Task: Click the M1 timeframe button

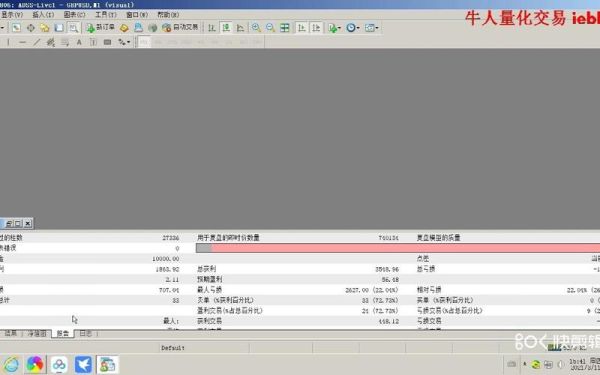Action: (144, 42)
